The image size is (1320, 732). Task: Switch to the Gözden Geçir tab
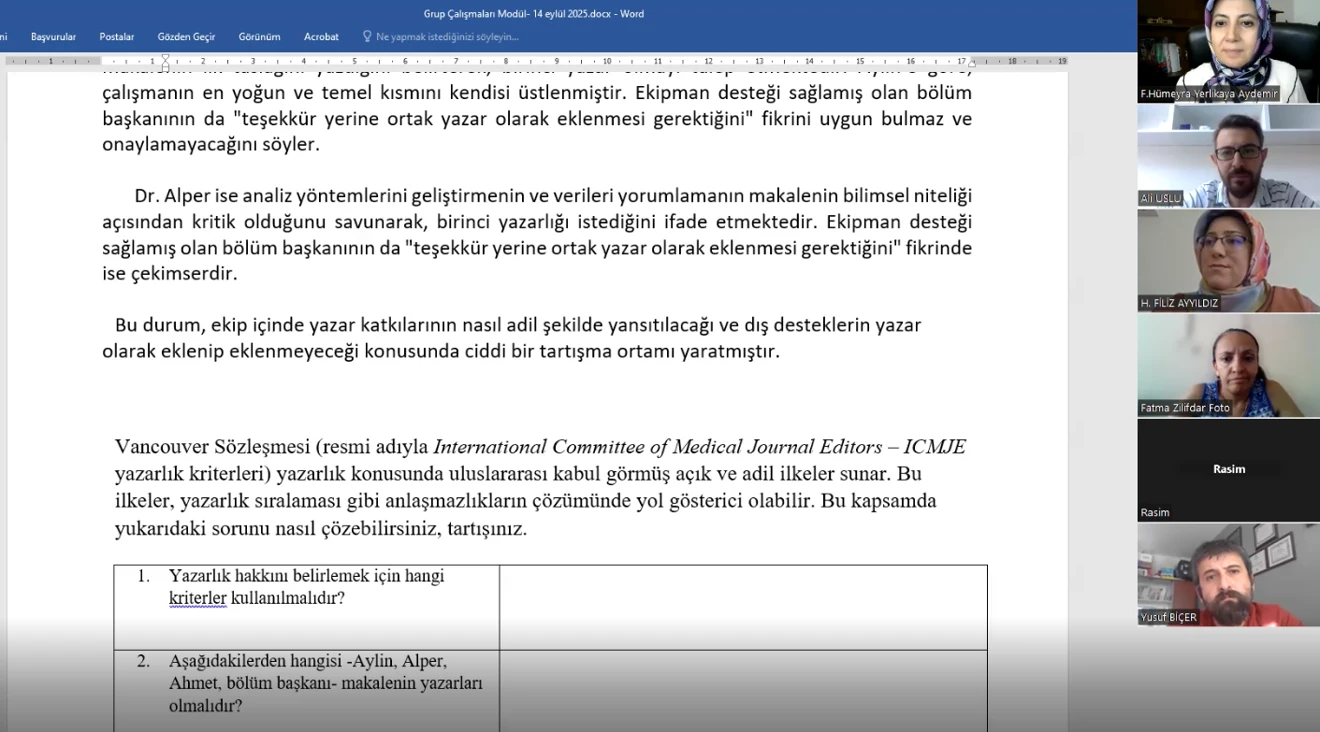186,35
